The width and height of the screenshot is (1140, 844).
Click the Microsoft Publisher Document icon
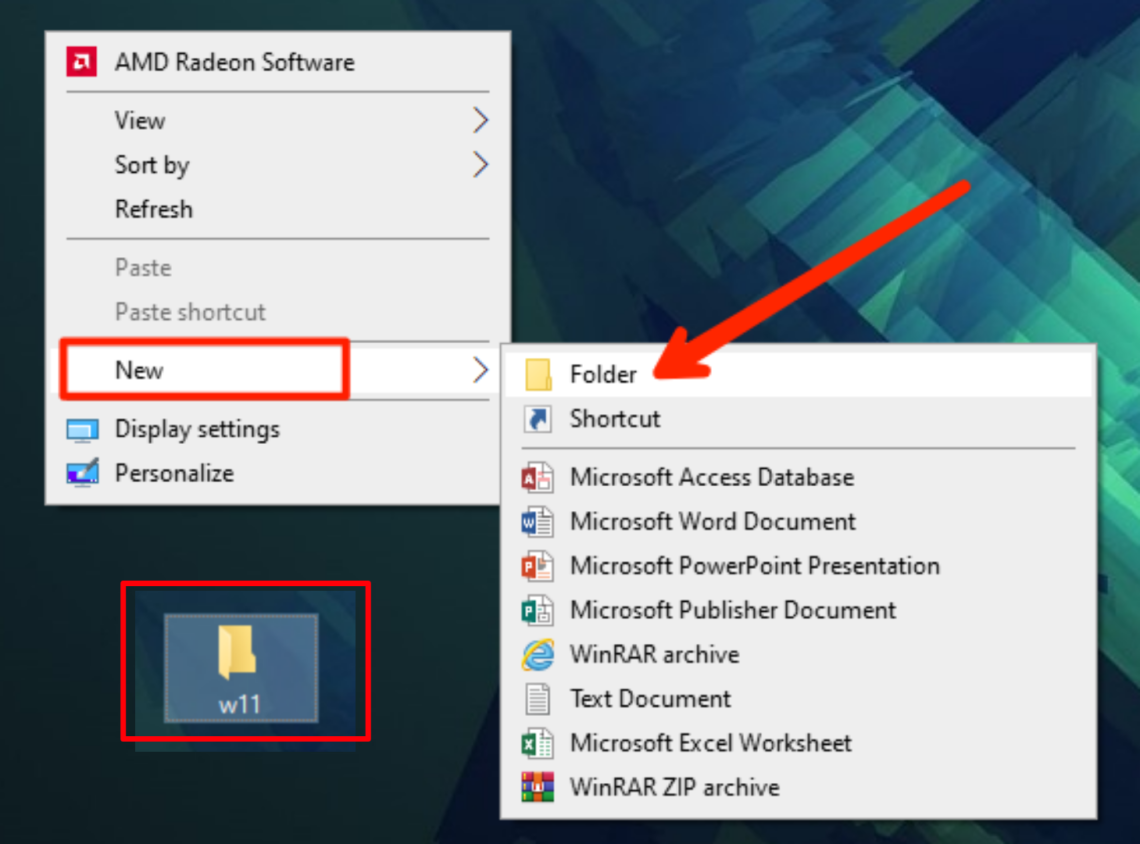tap(538, 609)
